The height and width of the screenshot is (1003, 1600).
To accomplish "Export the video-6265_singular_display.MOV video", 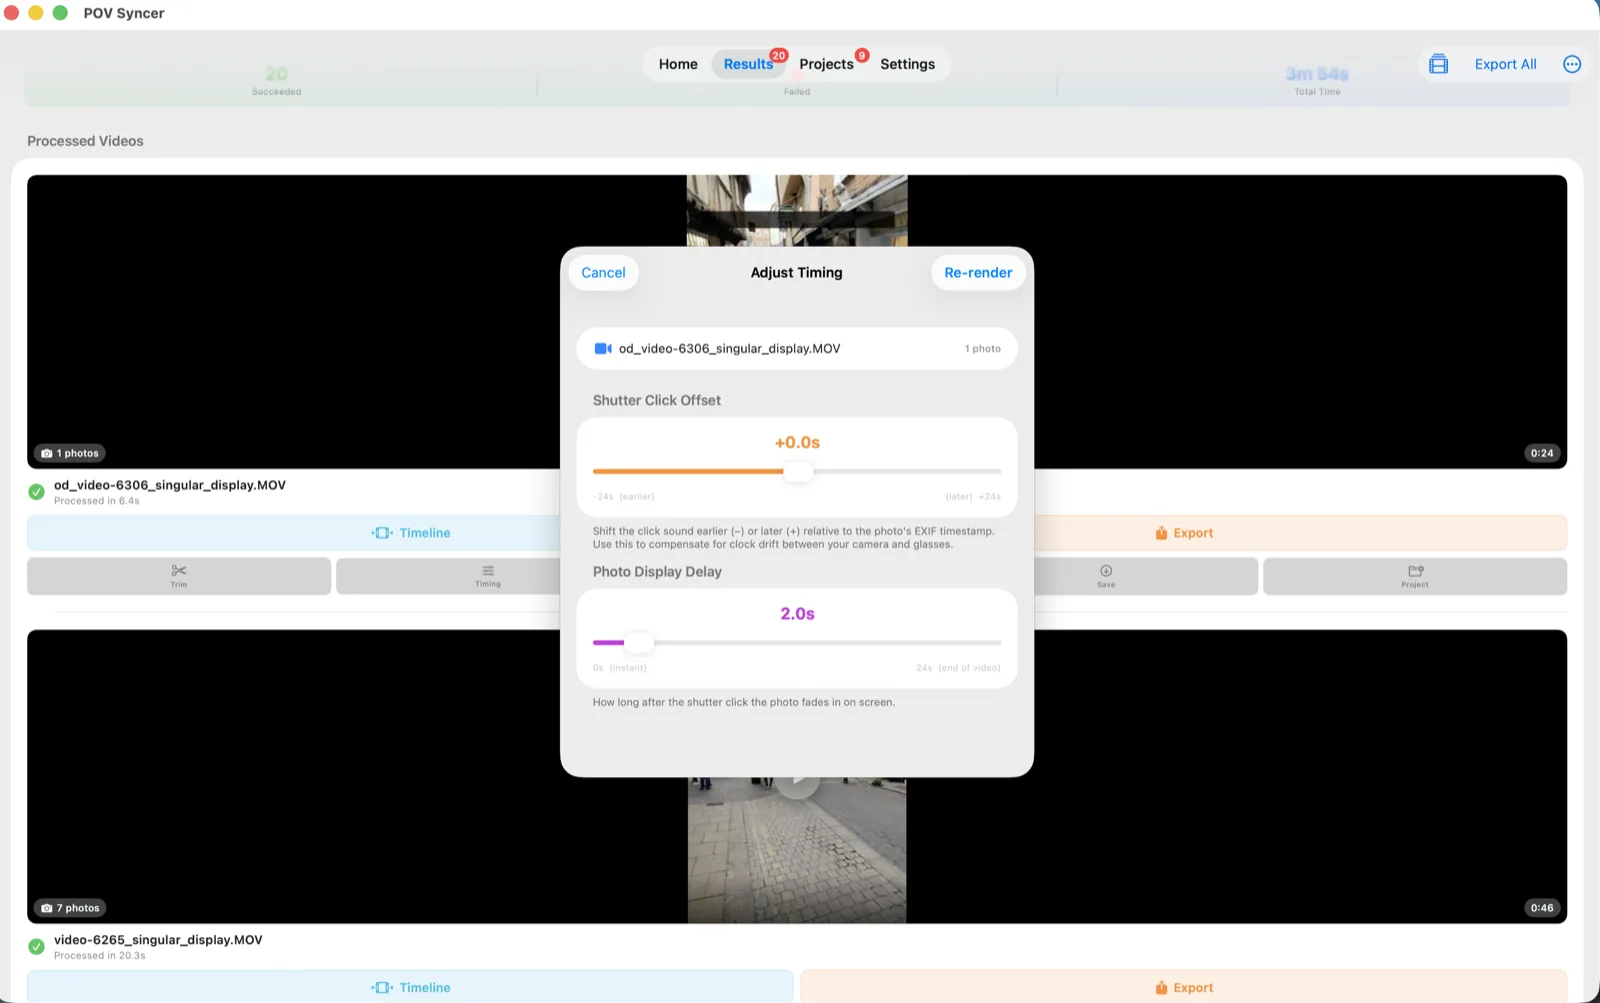I will [1184, 987].
